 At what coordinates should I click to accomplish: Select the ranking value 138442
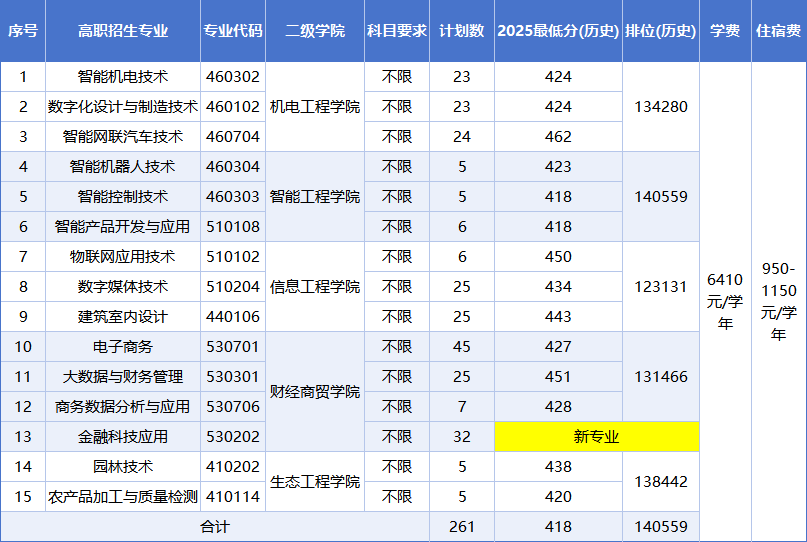pos(661,482)
